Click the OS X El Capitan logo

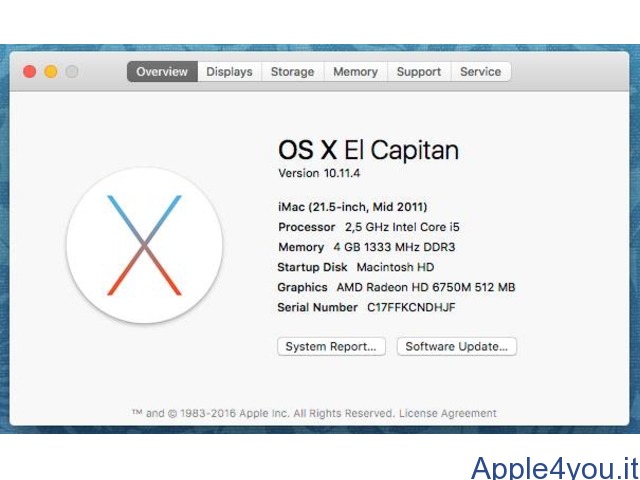144,245
